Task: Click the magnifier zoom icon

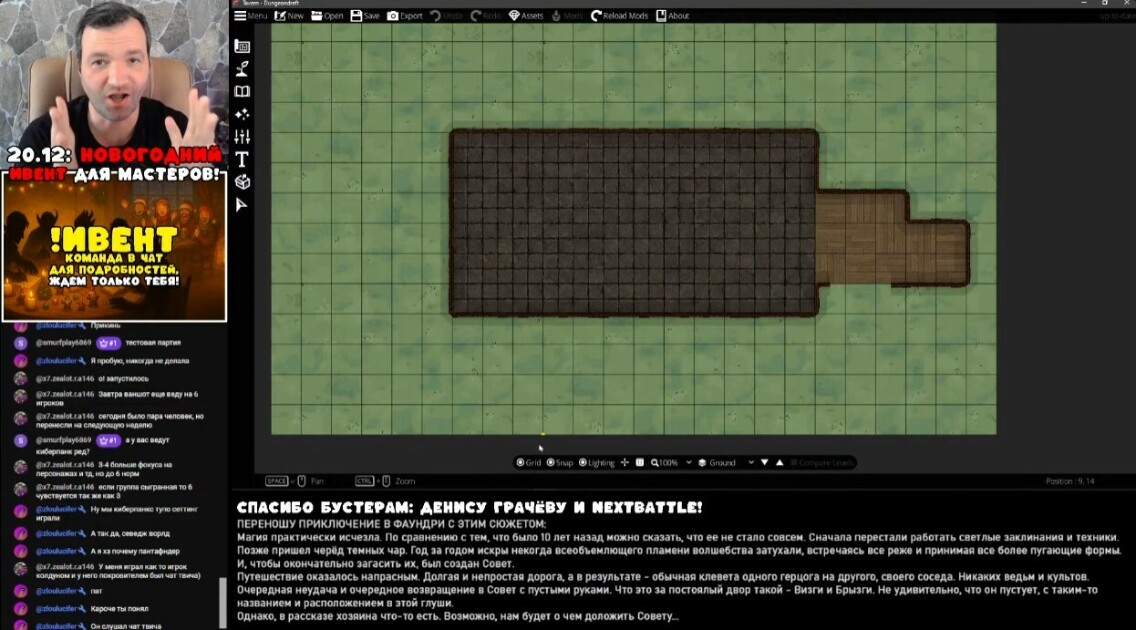Action: pyautogui.click(x=655, y=463)
